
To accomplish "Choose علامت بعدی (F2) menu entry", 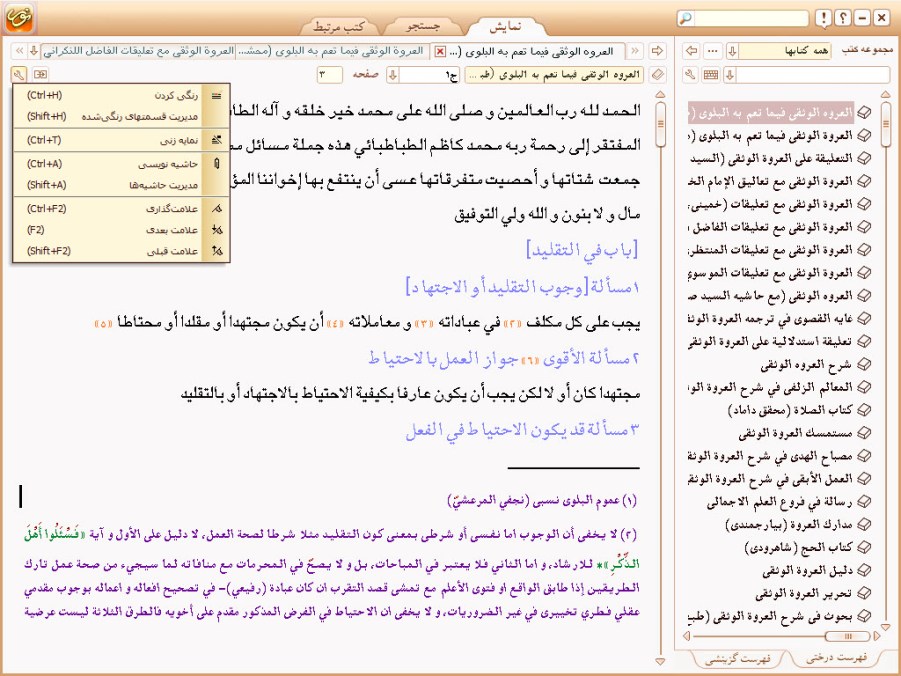I will point(121,230).
